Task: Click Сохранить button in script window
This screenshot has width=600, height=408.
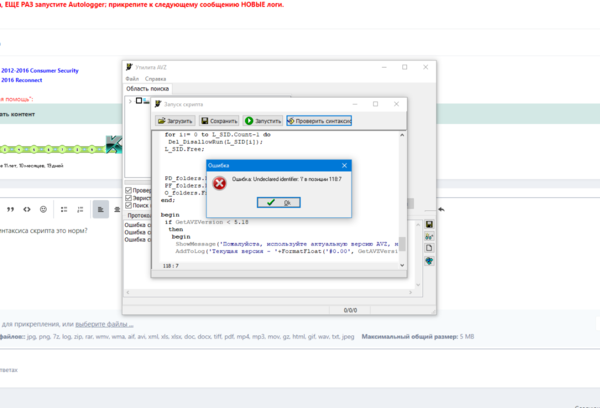Action: click(x=219, y=121)
